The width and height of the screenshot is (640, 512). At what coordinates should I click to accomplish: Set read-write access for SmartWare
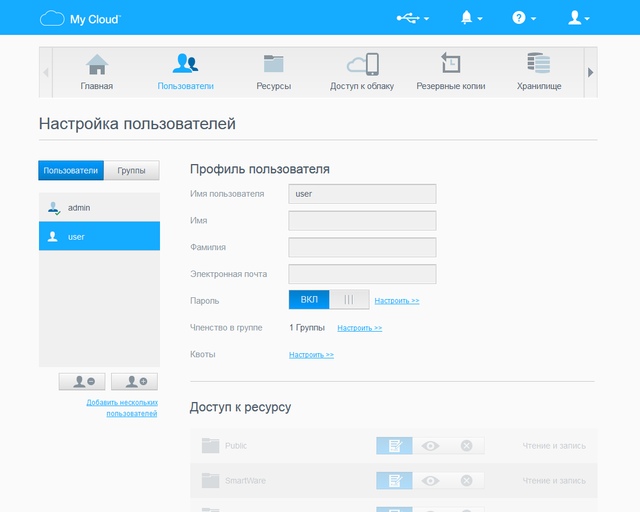tap(394, 481)
